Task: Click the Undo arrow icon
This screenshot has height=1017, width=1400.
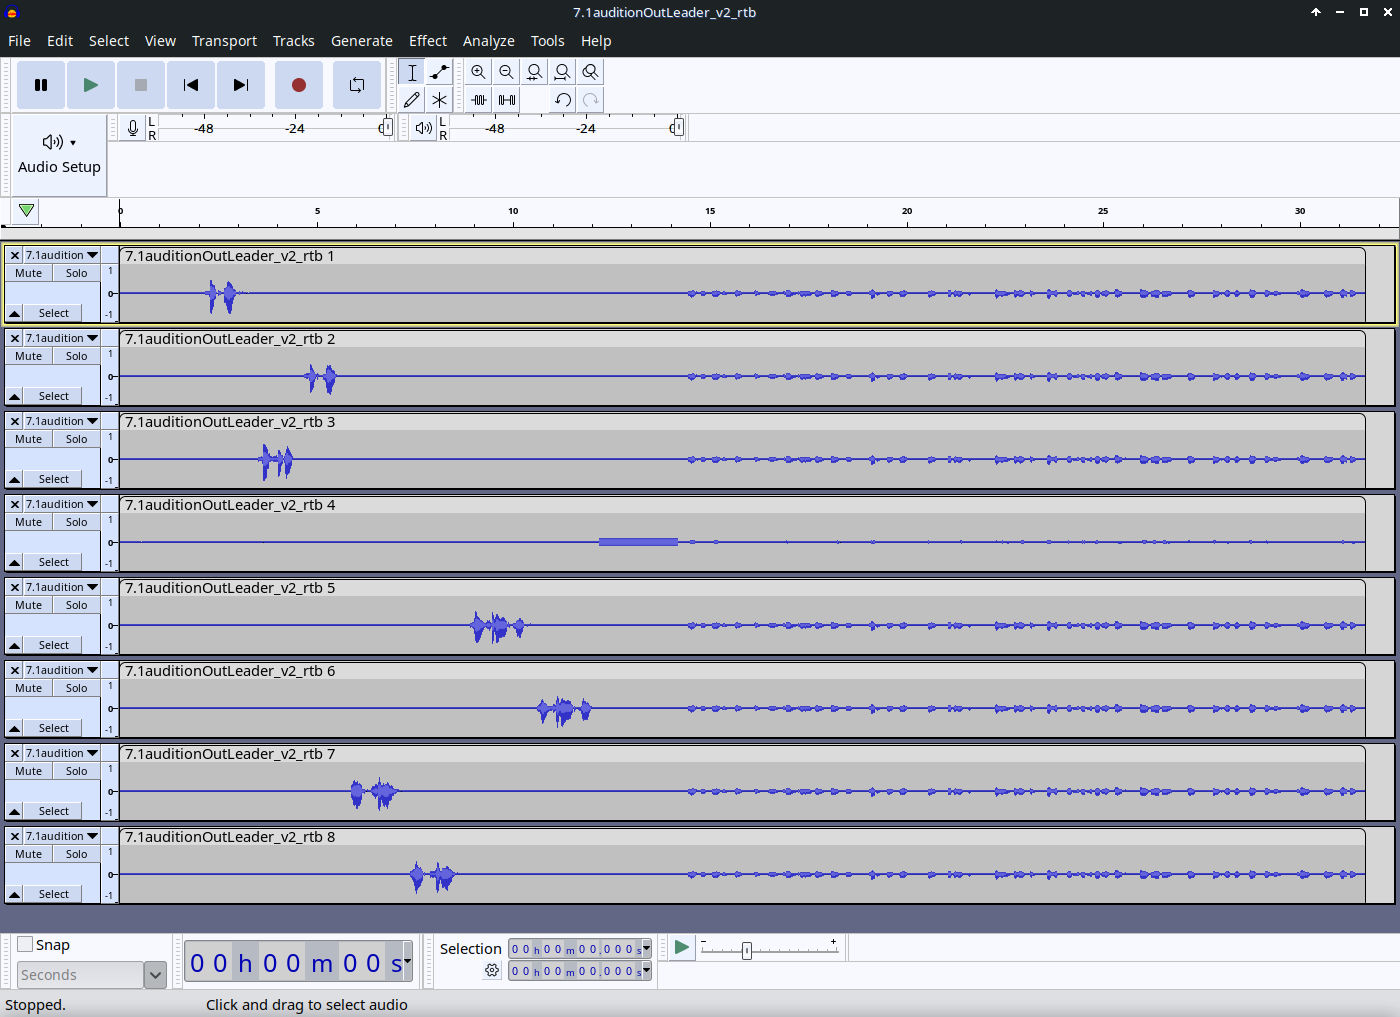Action: [x=563, y=100]
